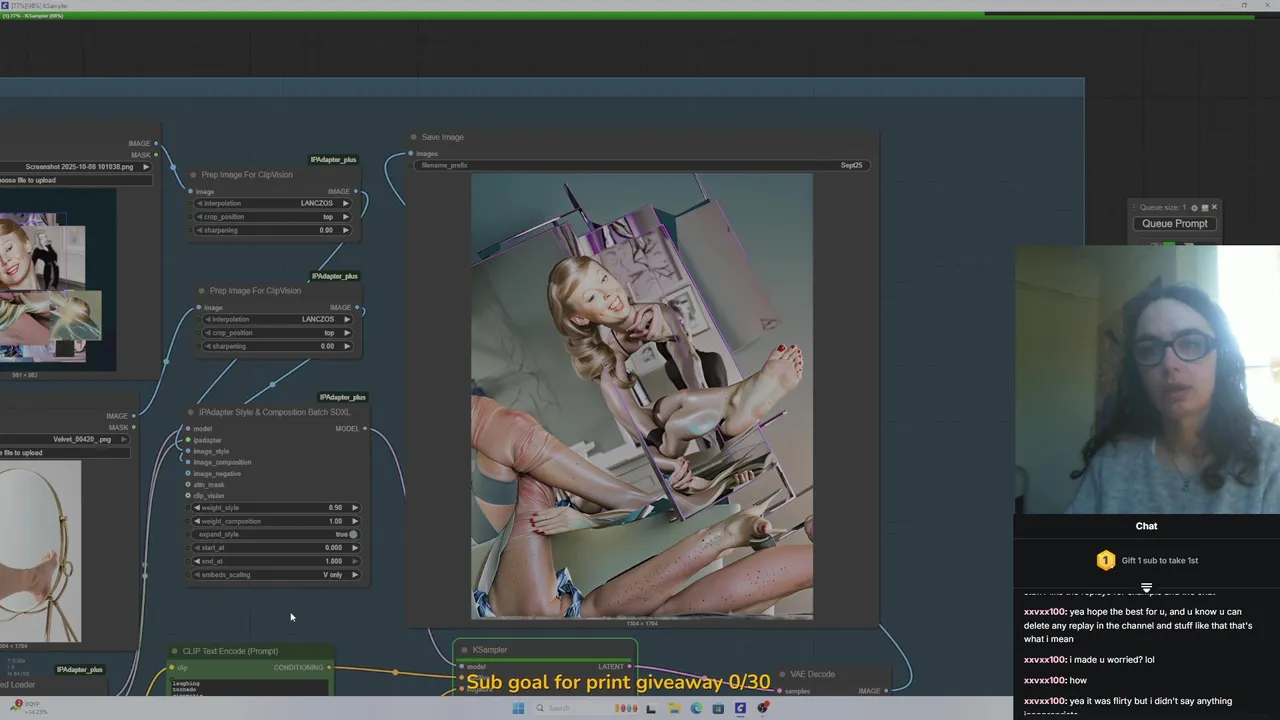This screenshot has height=720, width=1280.
Task: Decrease weight_style with its left arrow
Action: click(197, 508)
